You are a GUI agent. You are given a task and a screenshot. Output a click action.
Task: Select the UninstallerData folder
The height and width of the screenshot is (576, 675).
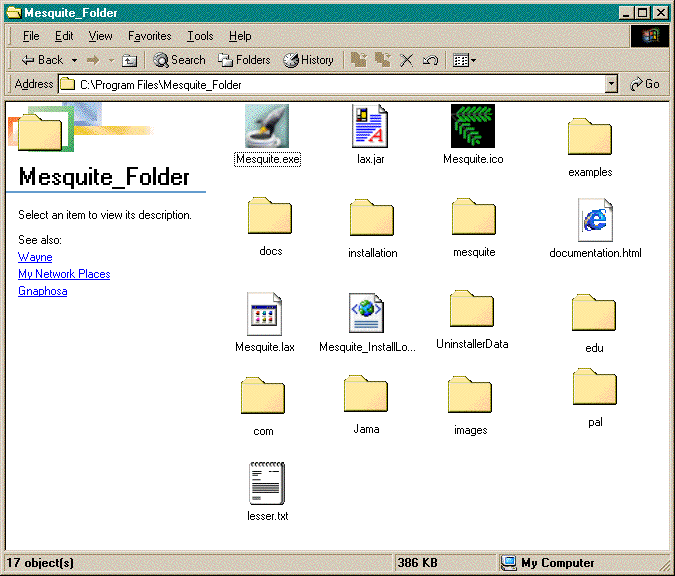coord(472,310)
